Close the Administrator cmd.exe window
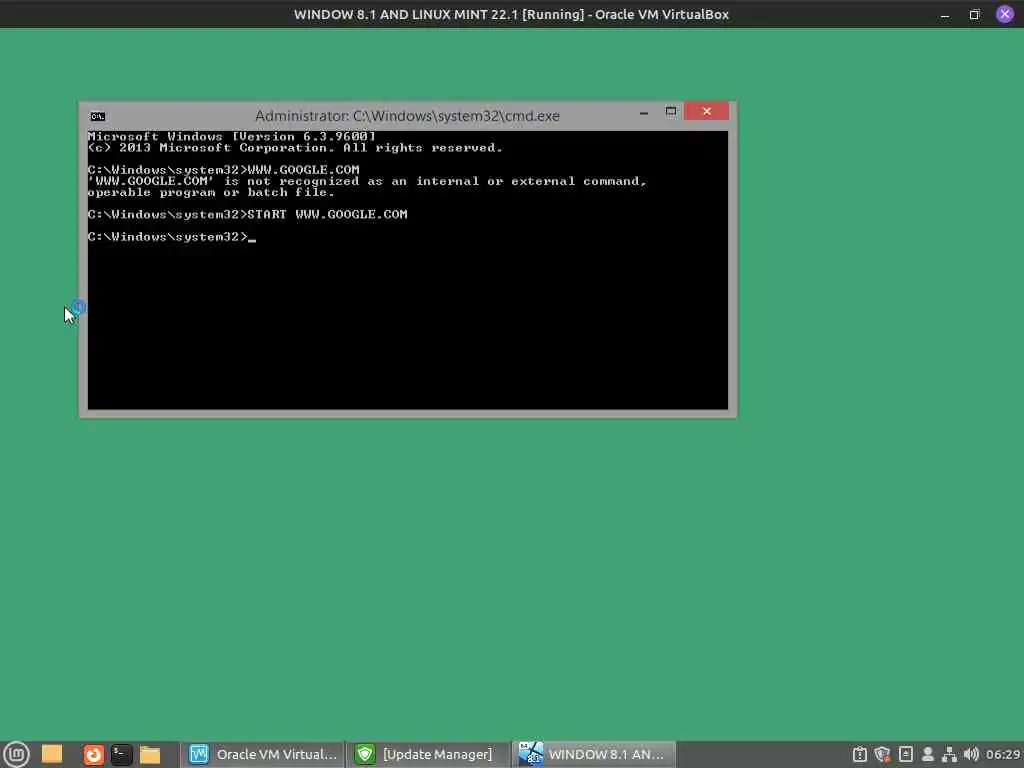 point(707,112)
